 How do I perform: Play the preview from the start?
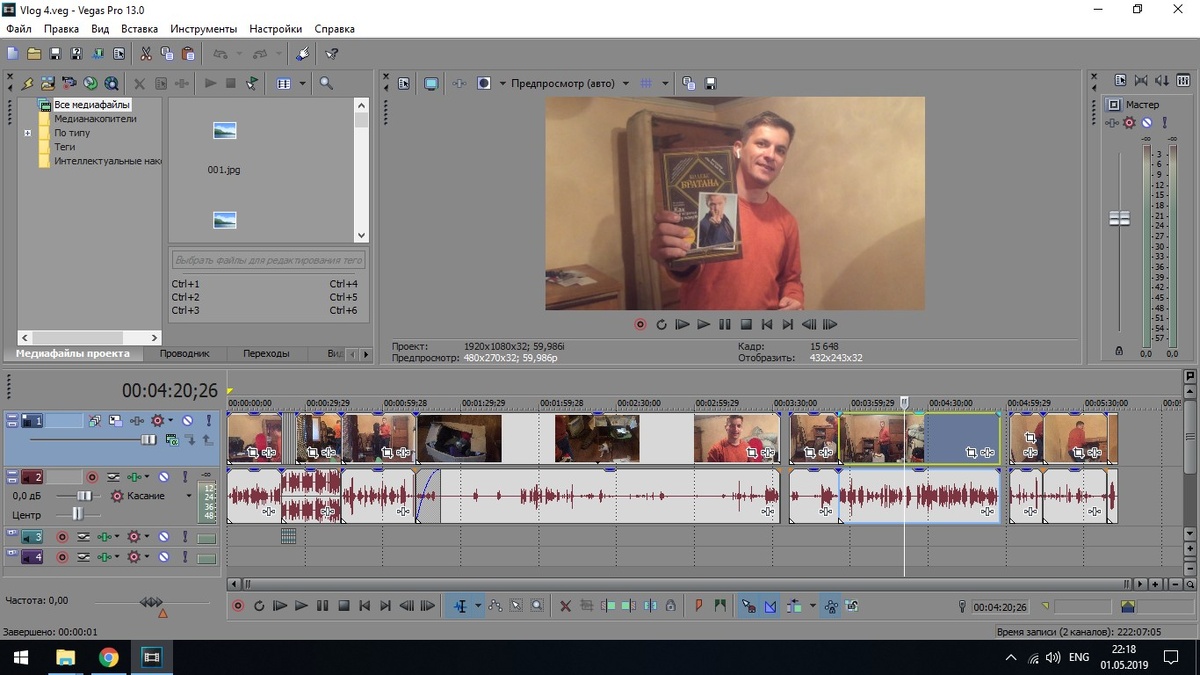pos(682,324)
